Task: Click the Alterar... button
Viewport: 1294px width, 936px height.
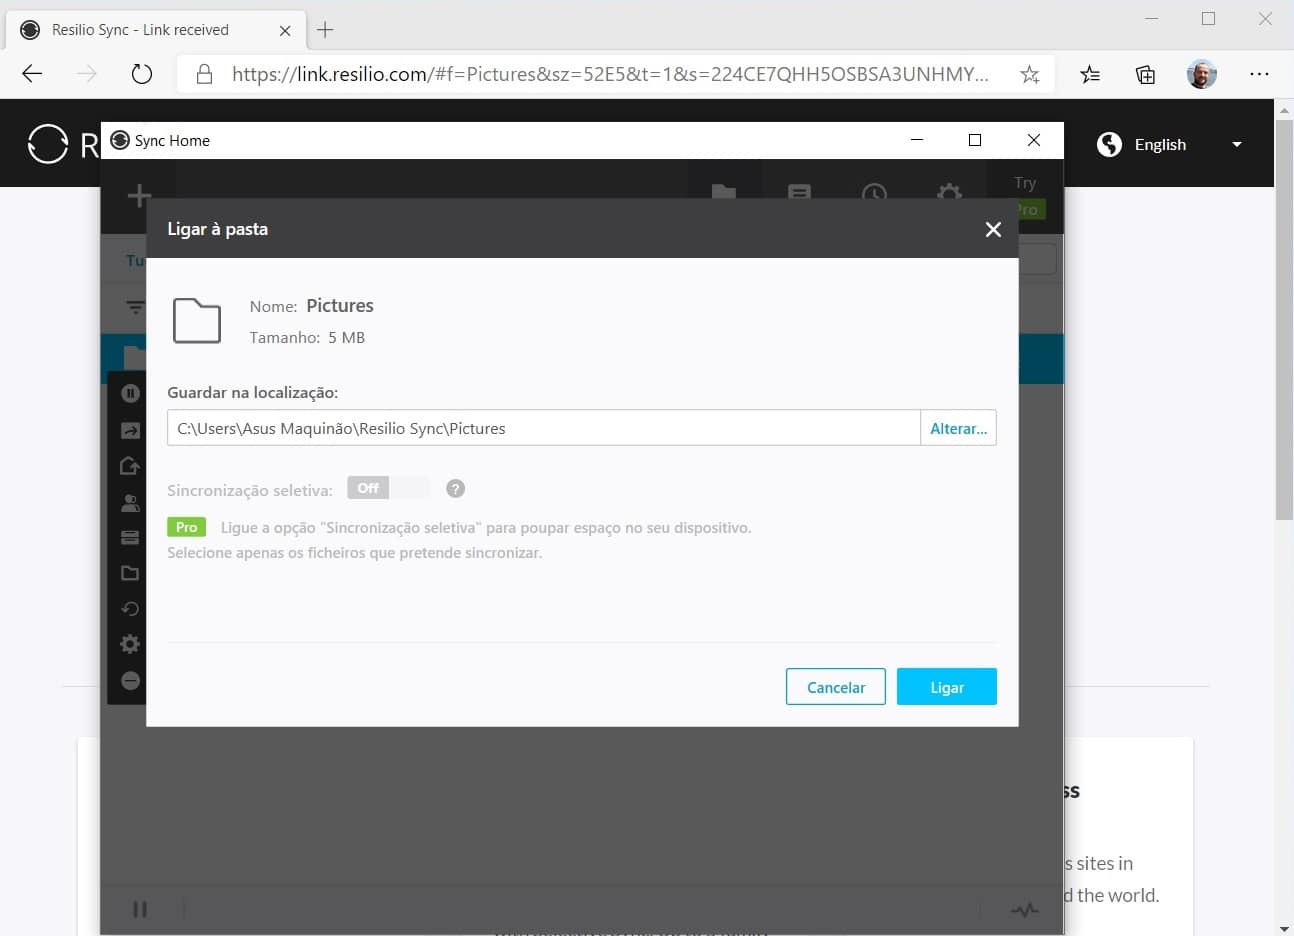Action: coord(958,428)
